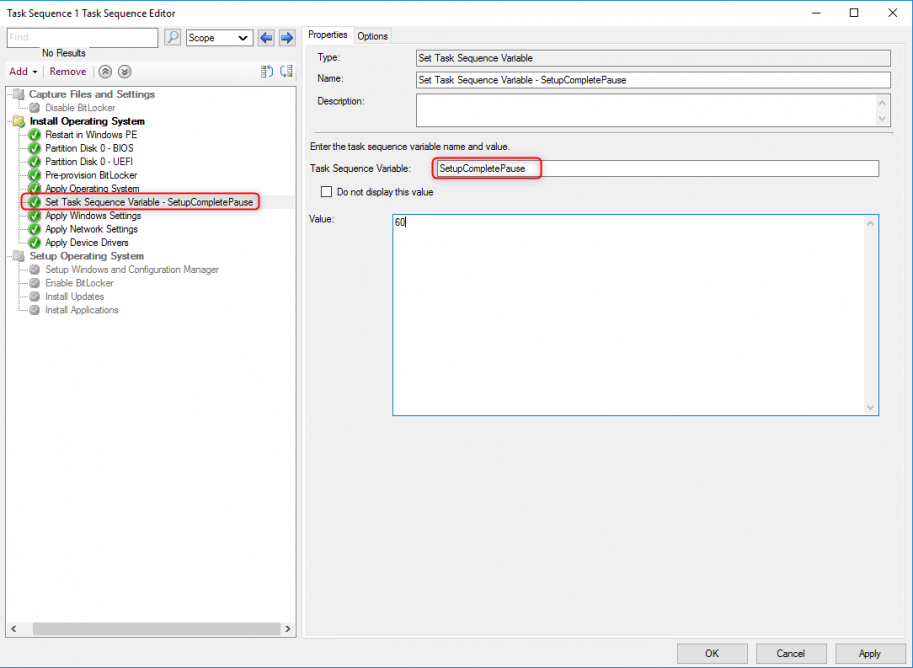
Task: Move the selected step down with the chevron icon
Action: pyautogui.click(x=124, y=71)
